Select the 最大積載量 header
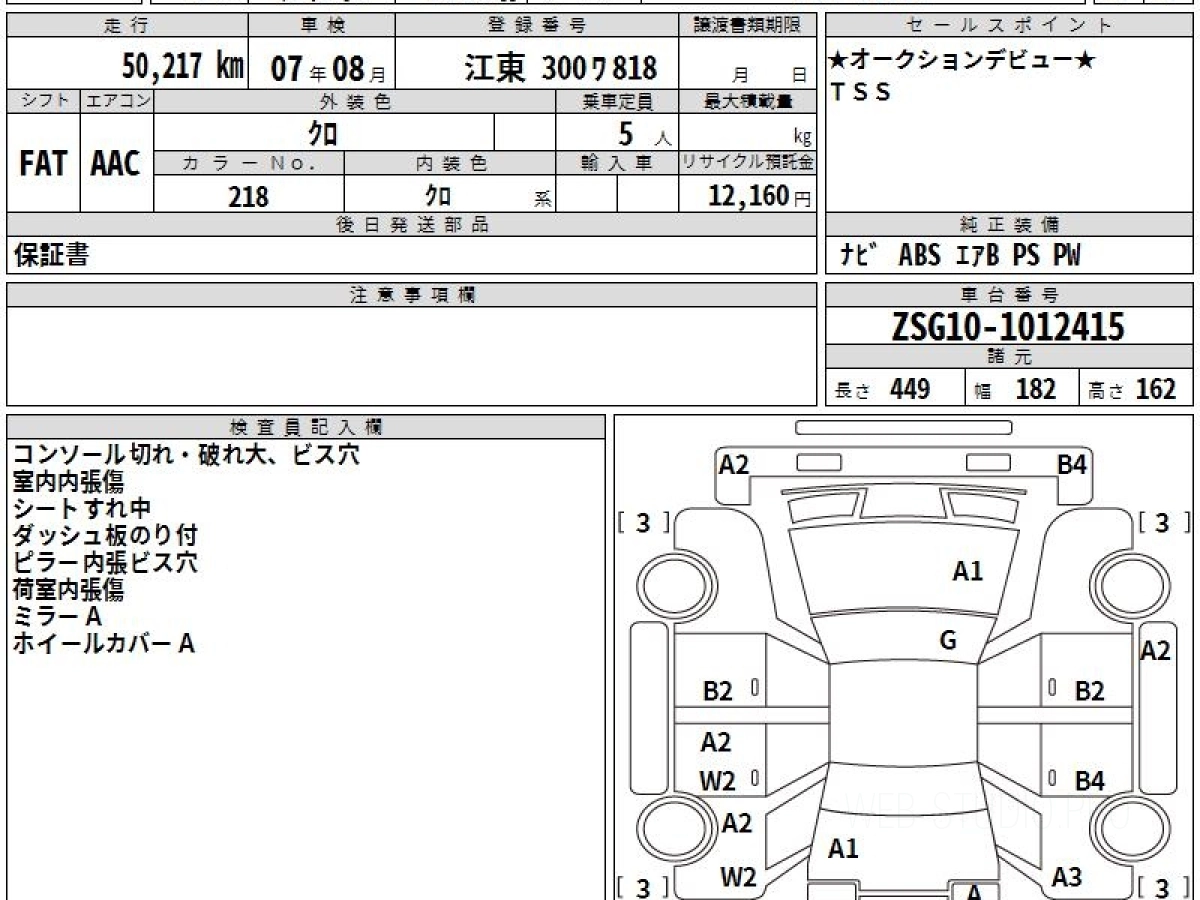This screenshot has height=900, width=1200. (748, 101)
